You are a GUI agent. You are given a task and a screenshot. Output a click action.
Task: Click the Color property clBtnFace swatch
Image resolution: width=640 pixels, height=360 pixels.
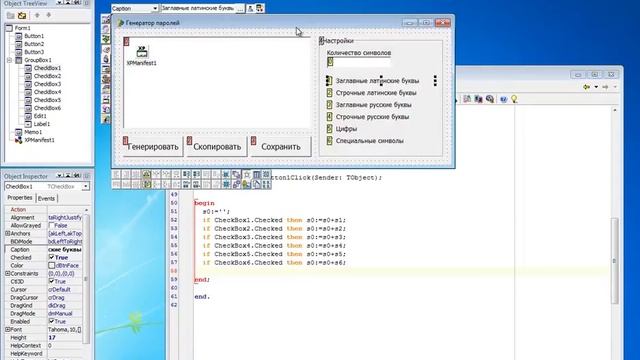[51, 265]
